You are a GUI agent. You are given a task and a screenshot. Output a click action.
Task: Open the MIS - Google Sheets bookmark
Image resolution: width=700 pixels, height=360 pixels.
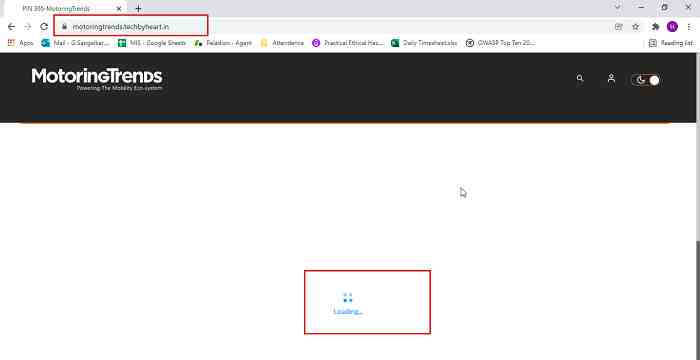[151, 43]
